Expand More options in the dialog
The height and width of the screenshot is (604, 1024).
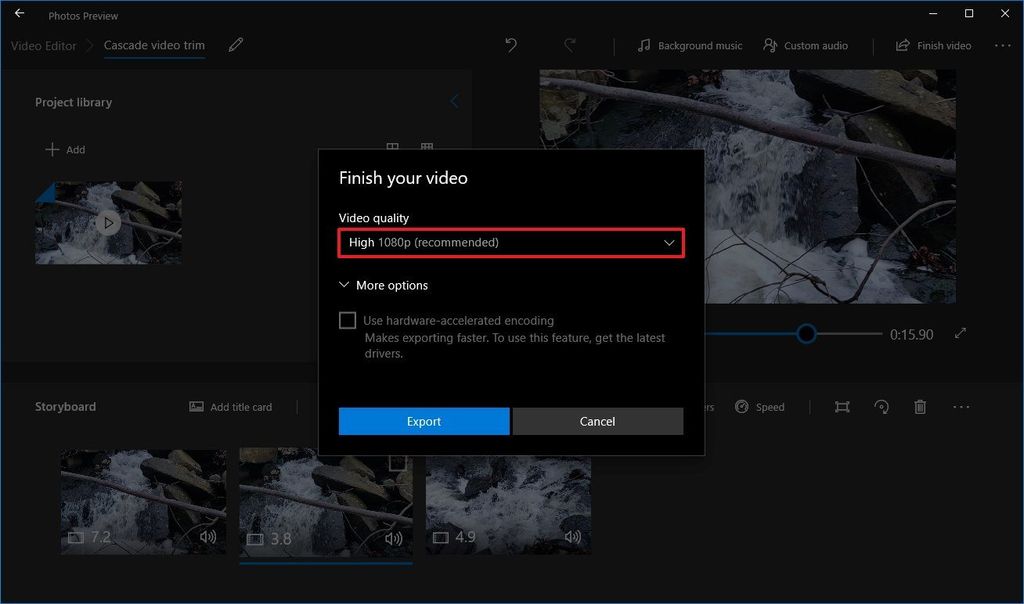click(383, 285)
